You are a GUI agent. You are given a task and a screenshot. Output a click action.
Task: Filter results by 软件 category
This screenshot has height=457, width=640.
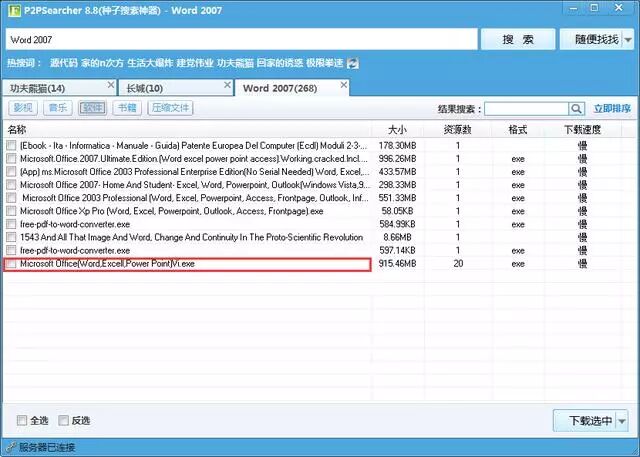pyautogui.click(x=93, y=108)
